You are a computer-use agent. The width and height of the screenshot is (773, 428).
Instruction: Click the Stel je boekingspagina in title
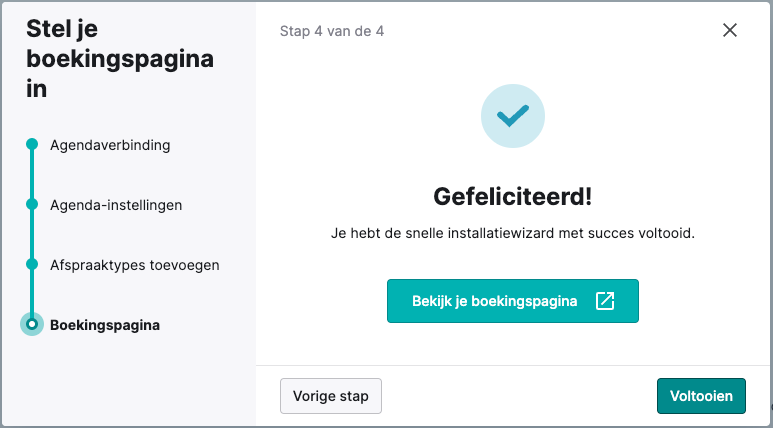click(x=120, y=59)
